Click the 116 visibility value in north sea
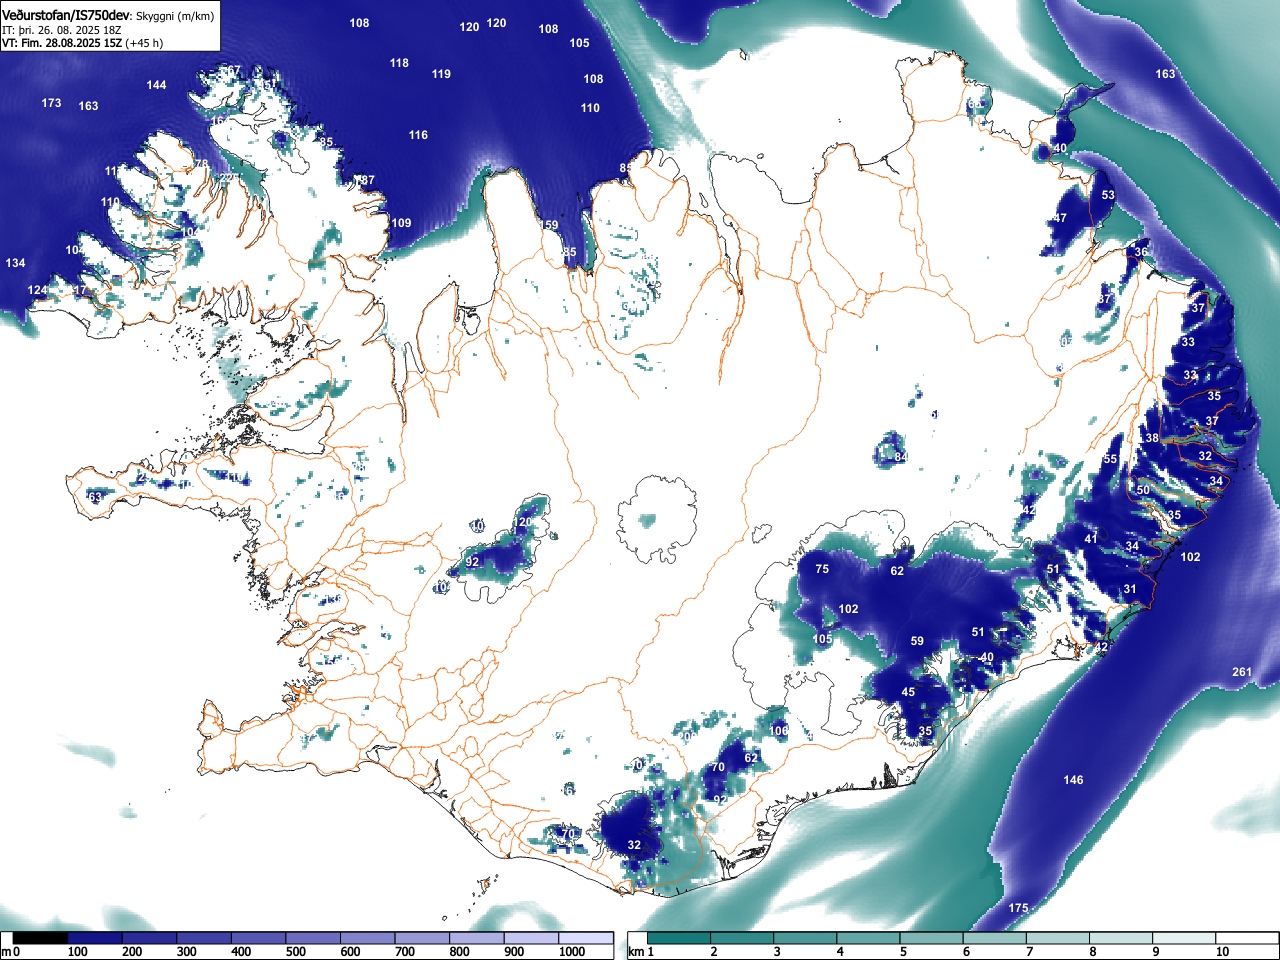The height and width of the screenshot is (960, 1280). (x=418, y=135)
